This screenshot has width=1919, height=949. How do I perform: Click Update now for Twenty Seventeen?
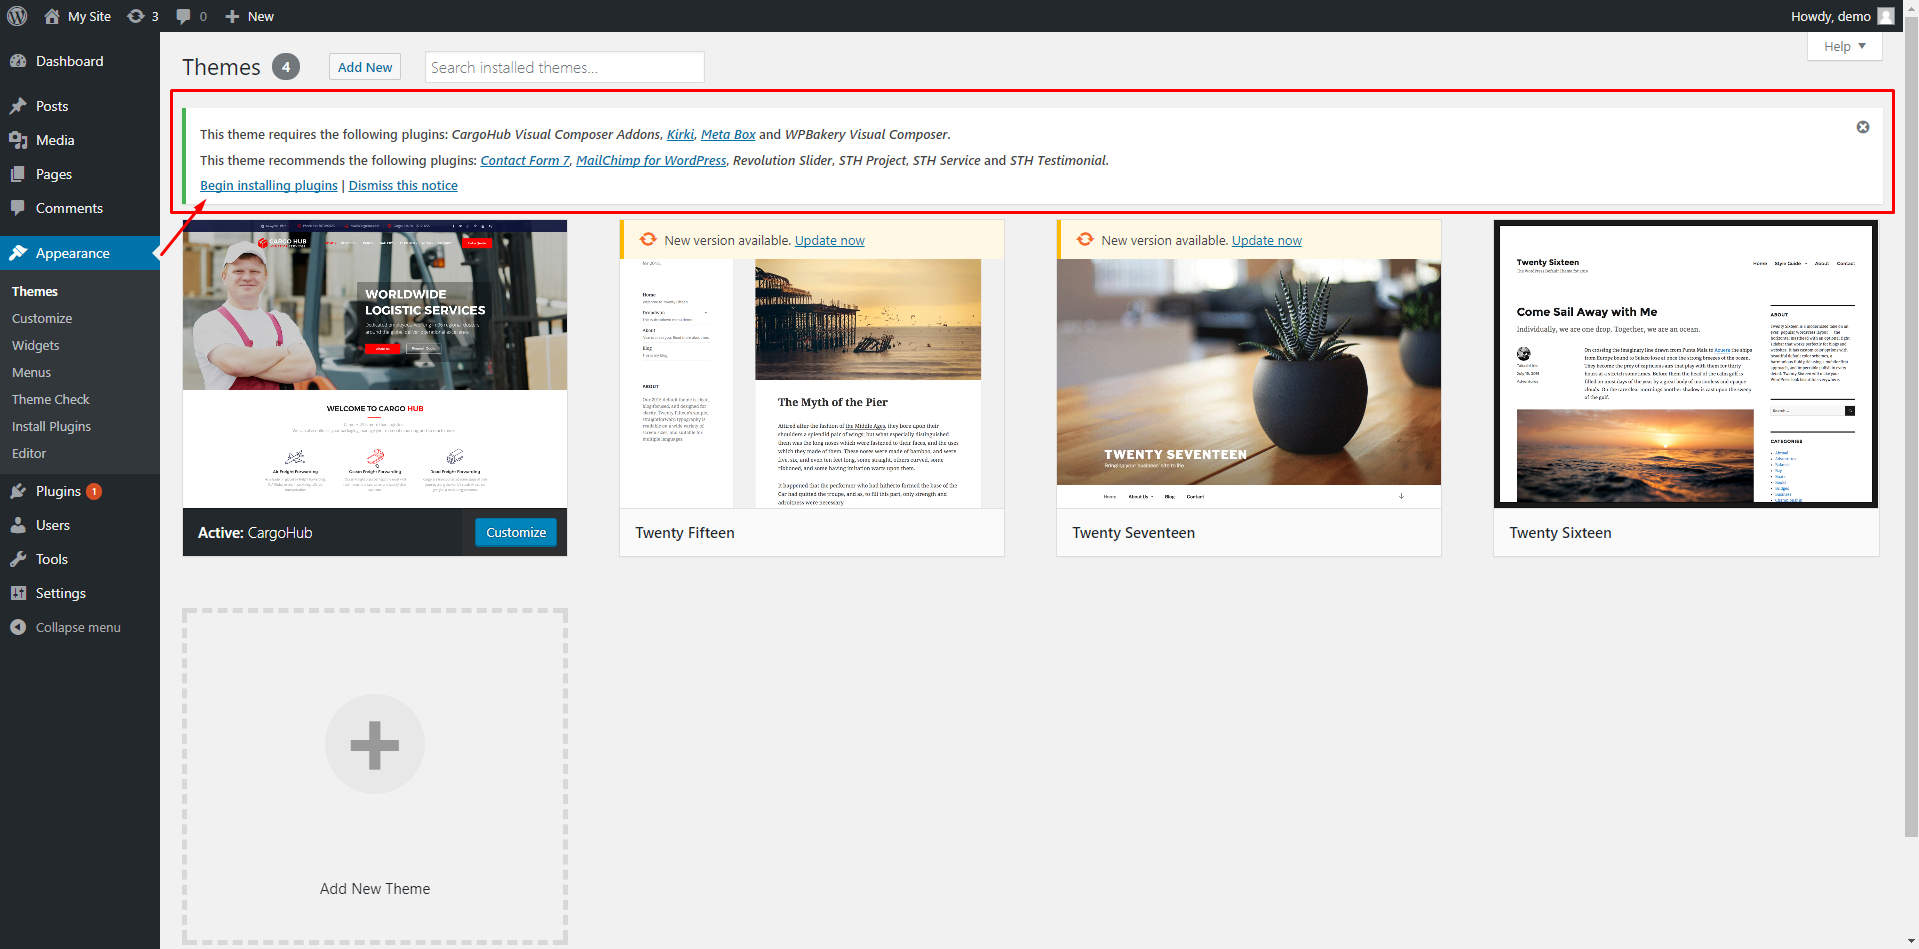click(x=1267, y=240)
